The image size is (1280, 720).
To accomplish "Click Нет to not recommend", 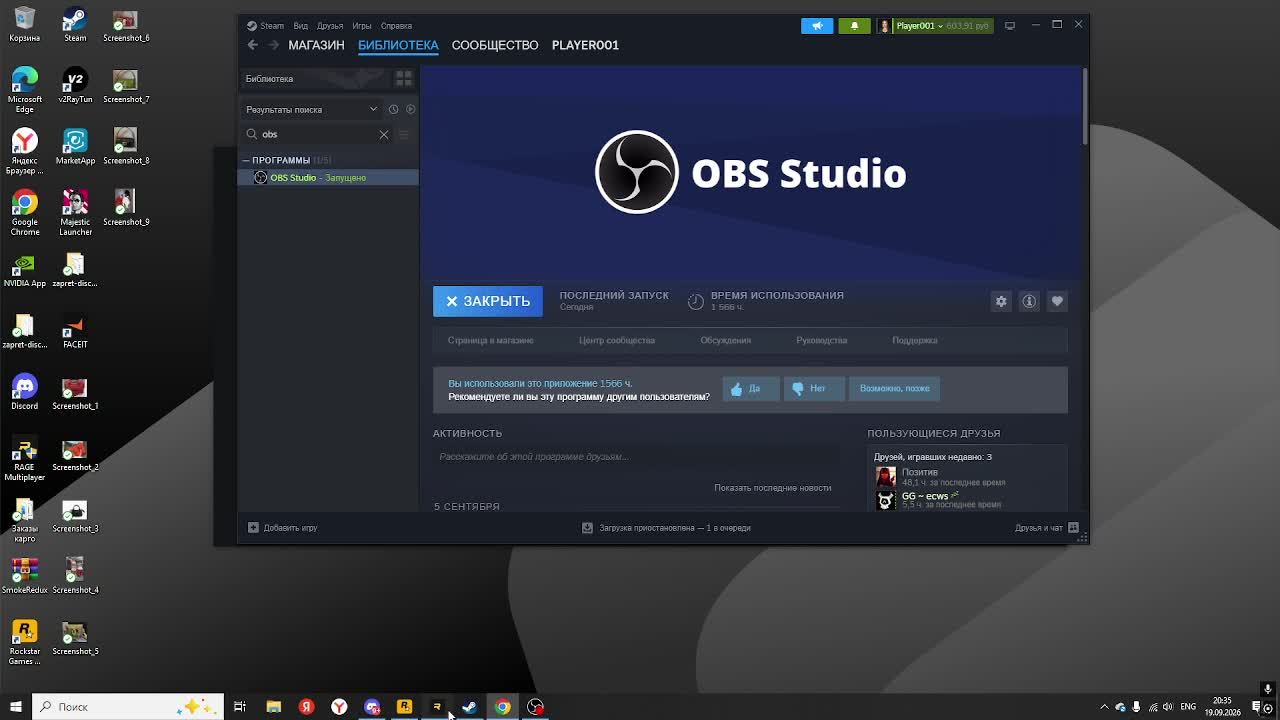I will click(x=814, y=388).
